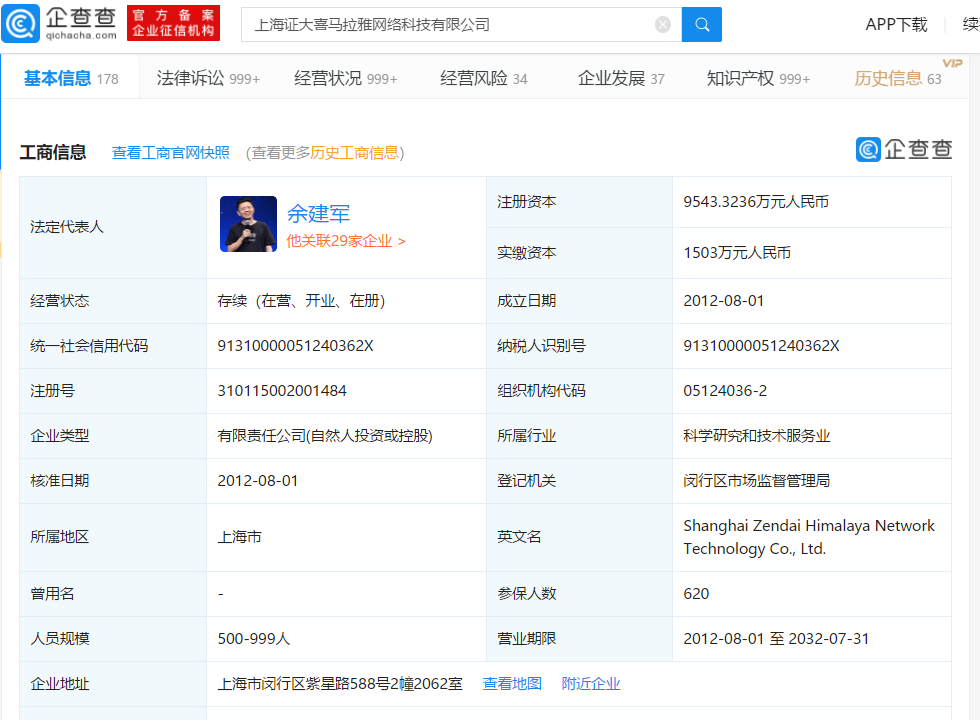
Task: Click 查看工商官网快照 link
Action: [171, 153]
